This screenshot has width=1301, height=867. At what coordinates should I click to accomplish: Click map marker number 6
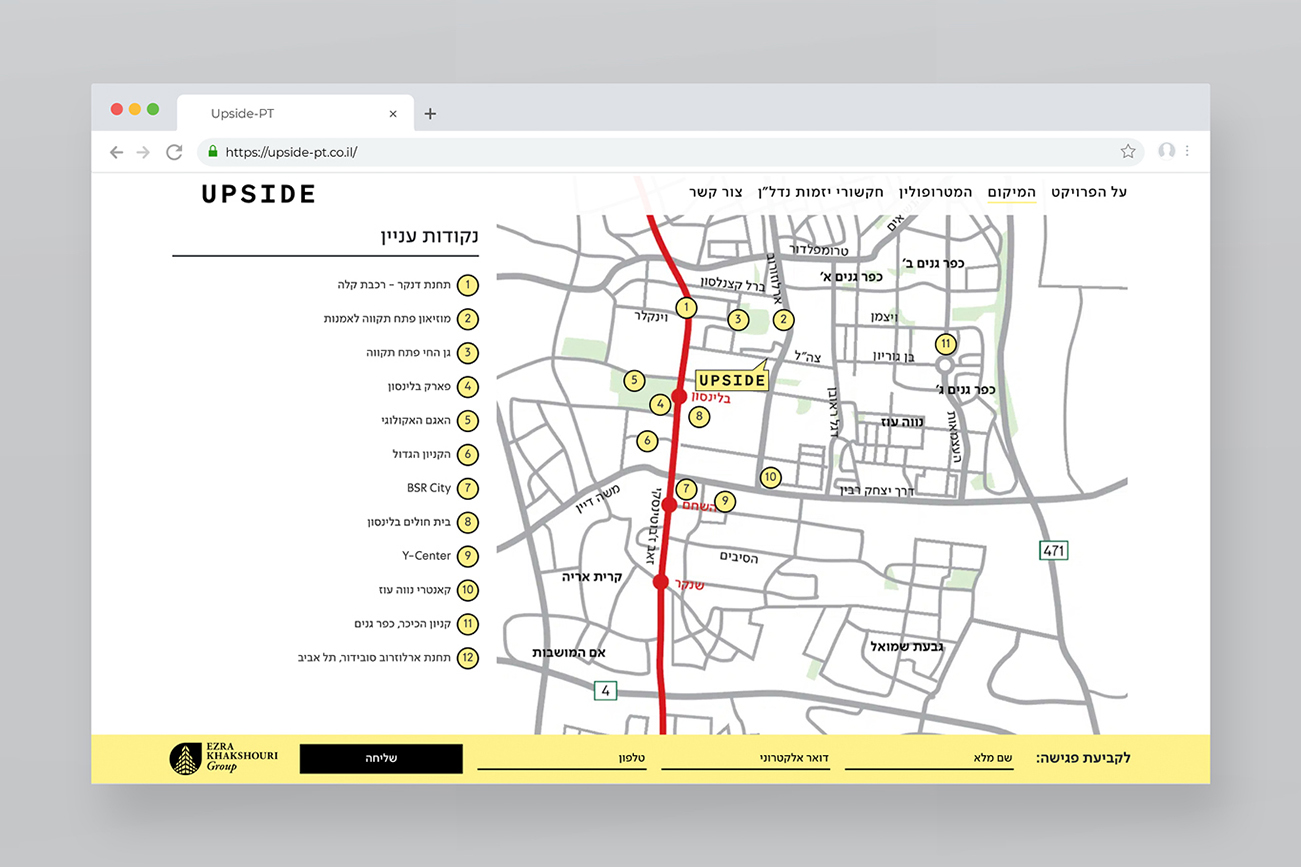647,440
